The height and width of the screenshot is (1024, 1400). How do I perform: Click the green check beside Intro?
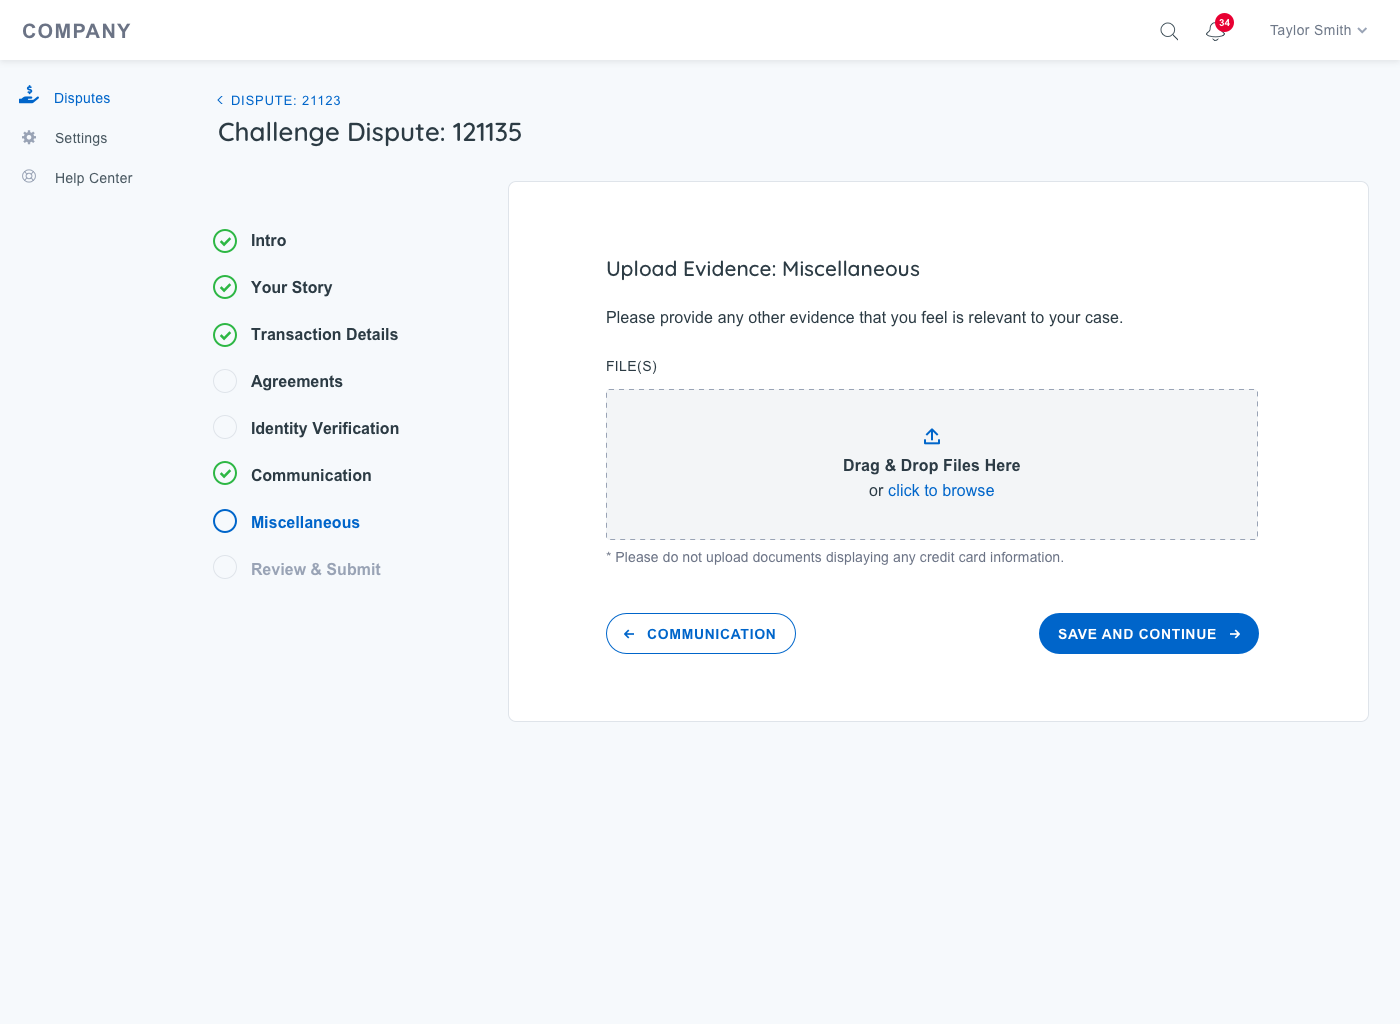225,241
